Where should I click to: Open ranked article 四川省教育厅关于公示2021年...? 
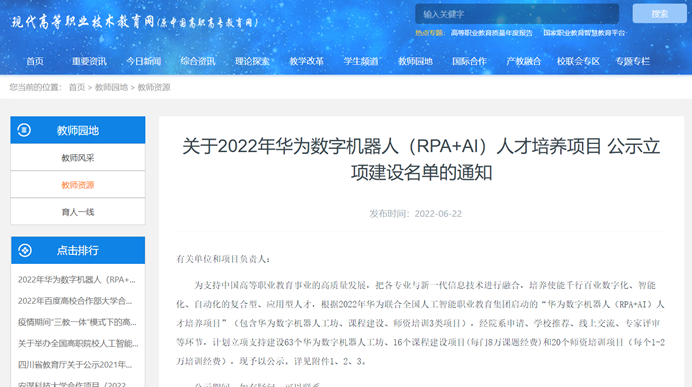[75, 364]
